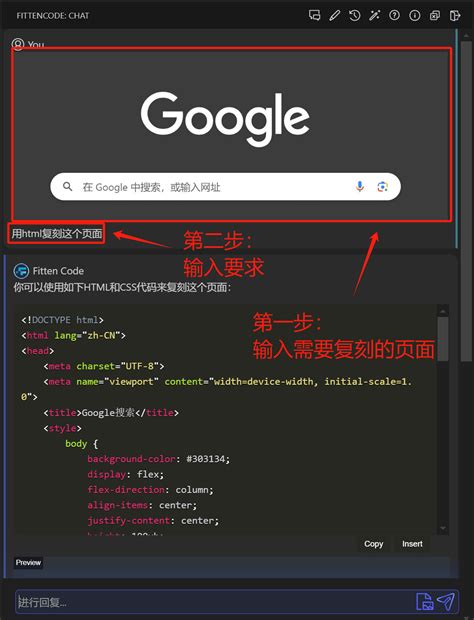Viewport: 474px width, 620px height.
Task: Open the uploaded Google page image
Action: [231, 134]
